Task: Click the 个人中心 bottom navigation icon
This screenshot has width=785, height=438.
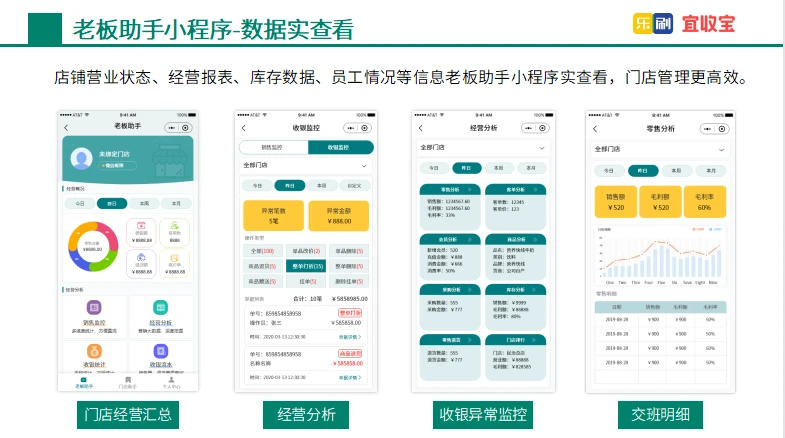Action: coord(172,381)
